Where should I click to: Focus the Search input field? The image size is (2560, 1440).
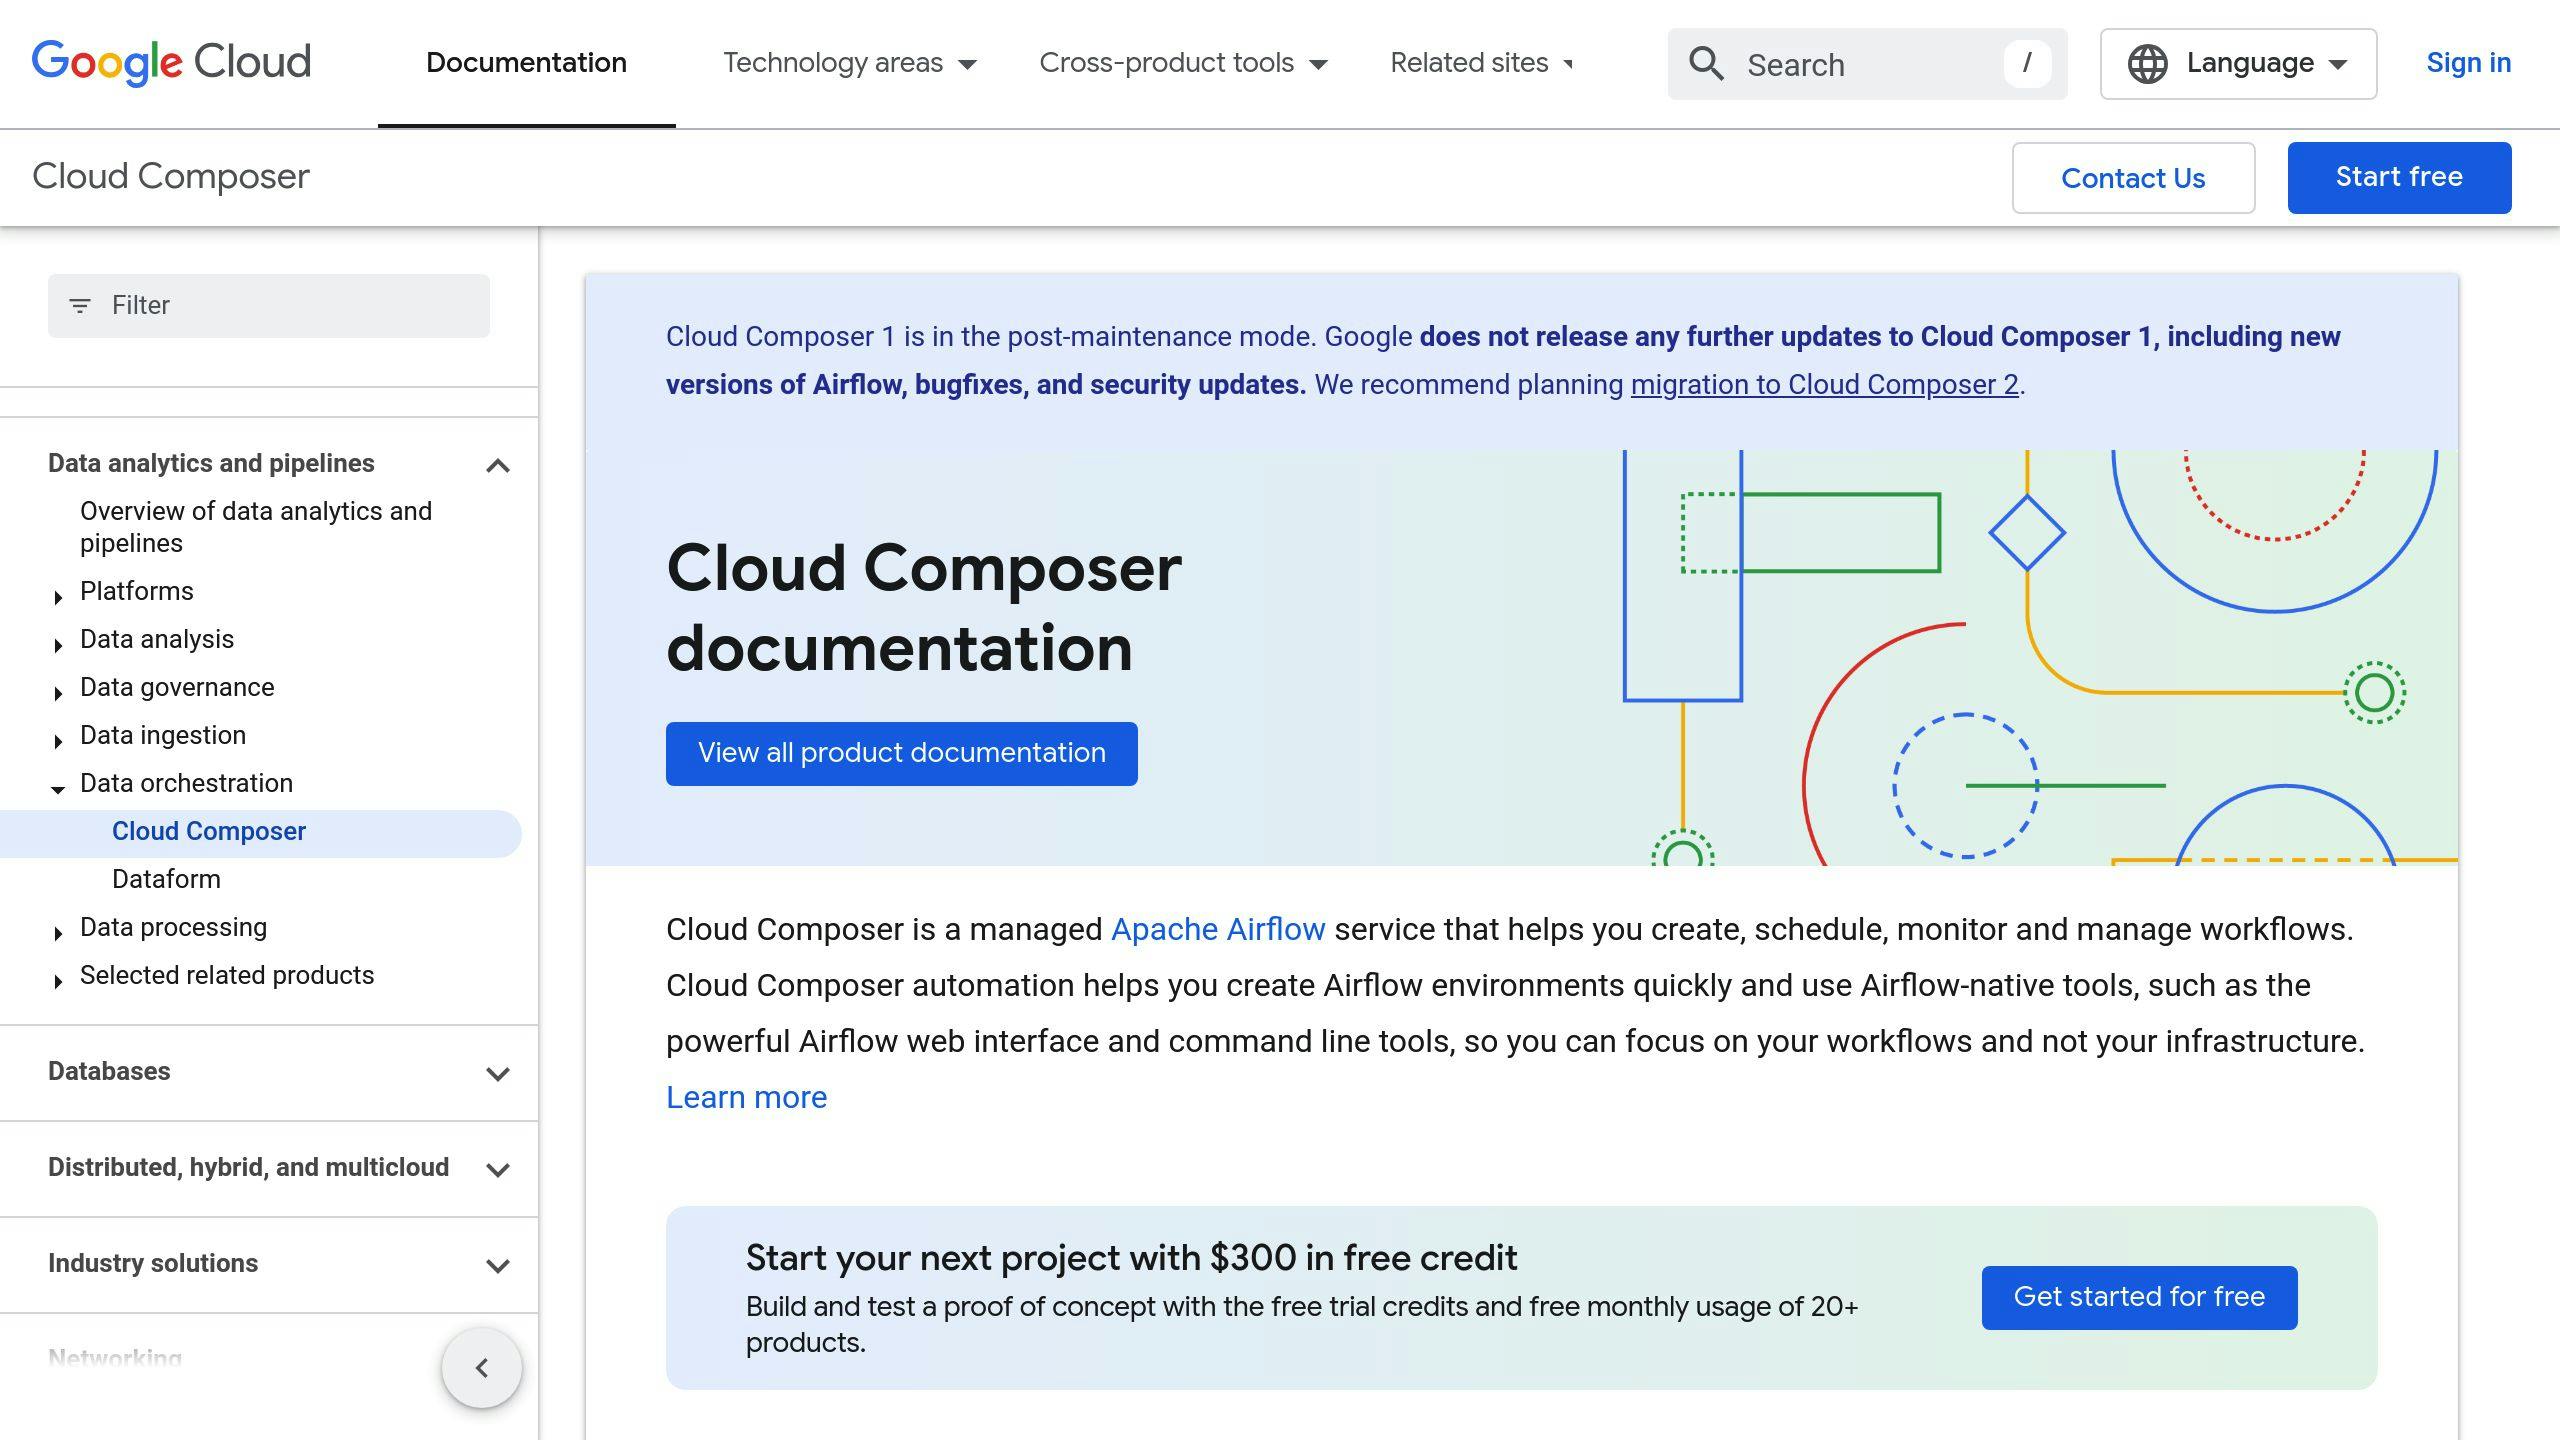click(x=1870, y=64)
